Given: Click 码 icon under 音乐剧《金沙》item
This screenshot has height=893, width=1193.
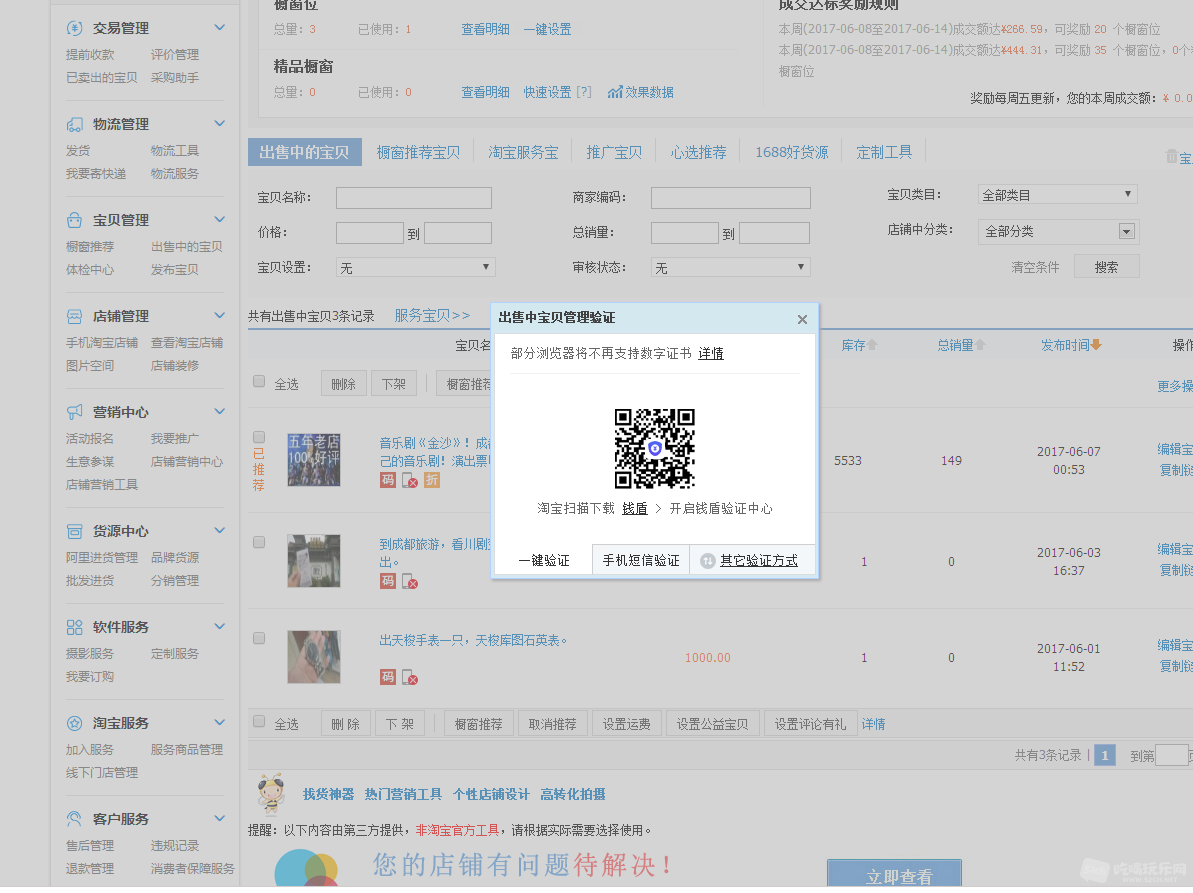Looking at the screenshot, I should [x=388, y=480].
